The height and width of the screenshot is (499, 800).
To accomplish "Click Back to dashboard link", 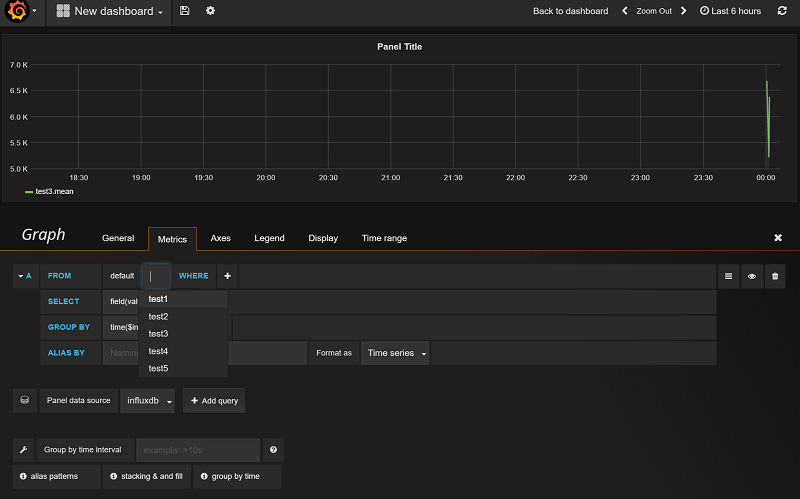I will (x=570, y=11).
